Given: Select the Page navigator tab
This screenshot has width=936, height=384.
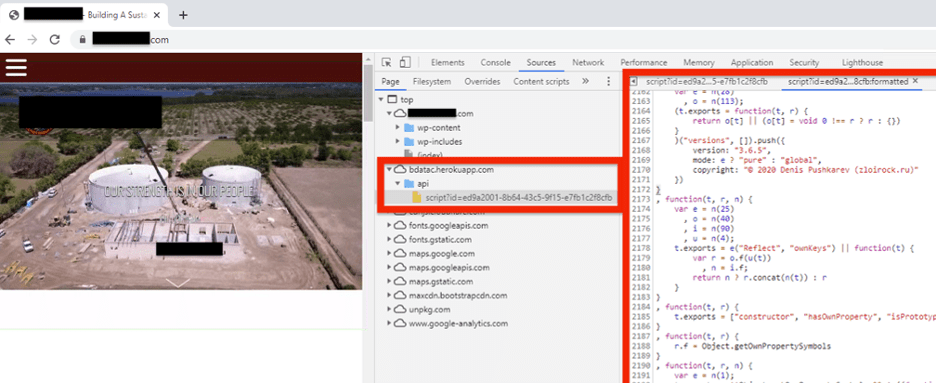Looking at the screenshot, I should pos(390,81).
